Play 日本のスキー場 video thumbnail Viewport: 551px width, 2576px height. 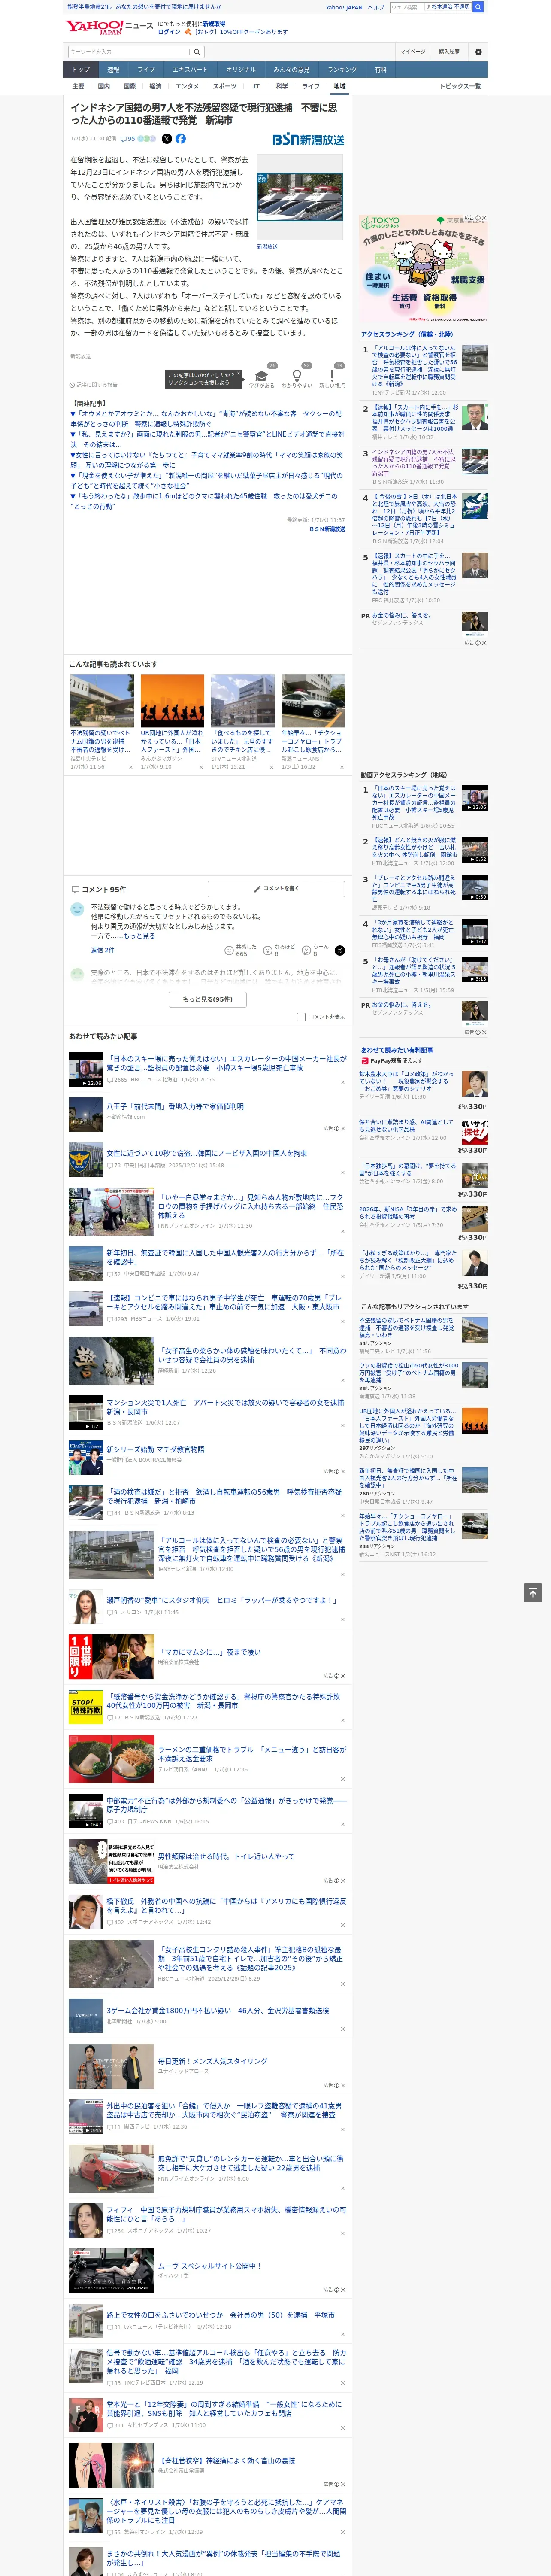point(86,1069)
